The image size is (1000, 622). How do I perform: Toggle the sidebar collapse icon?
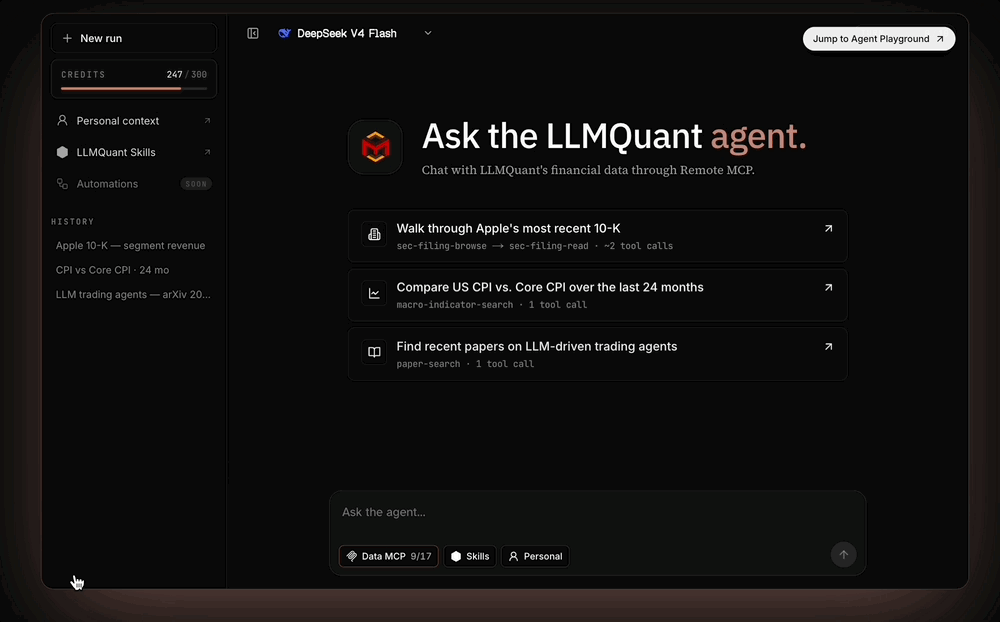(253, 33)
